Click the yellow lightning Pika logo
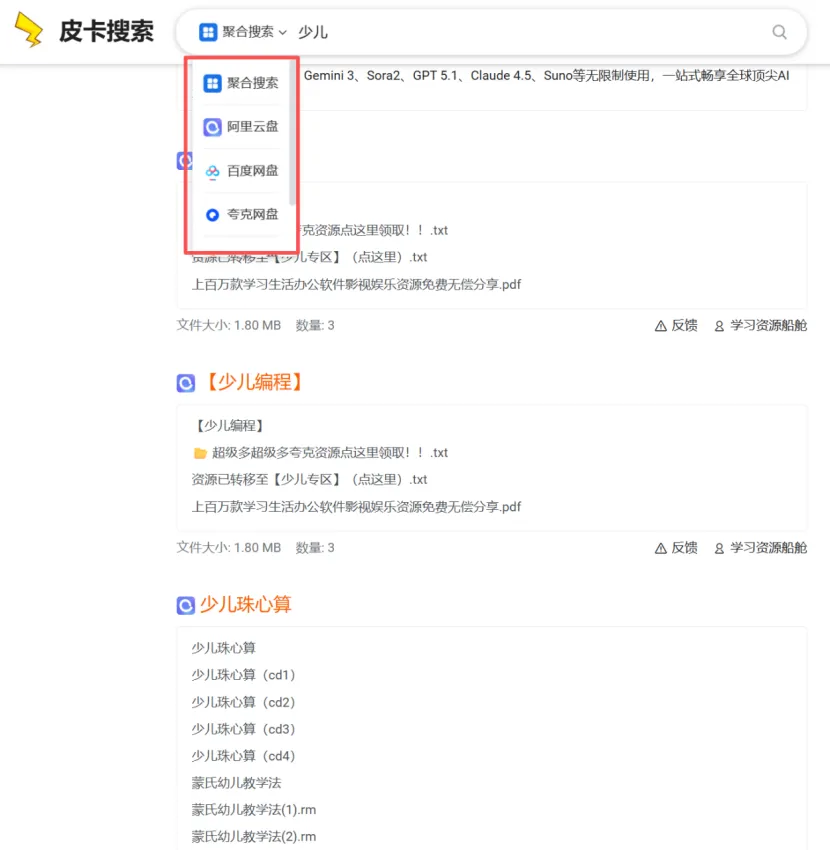 (x=29, y=30)
